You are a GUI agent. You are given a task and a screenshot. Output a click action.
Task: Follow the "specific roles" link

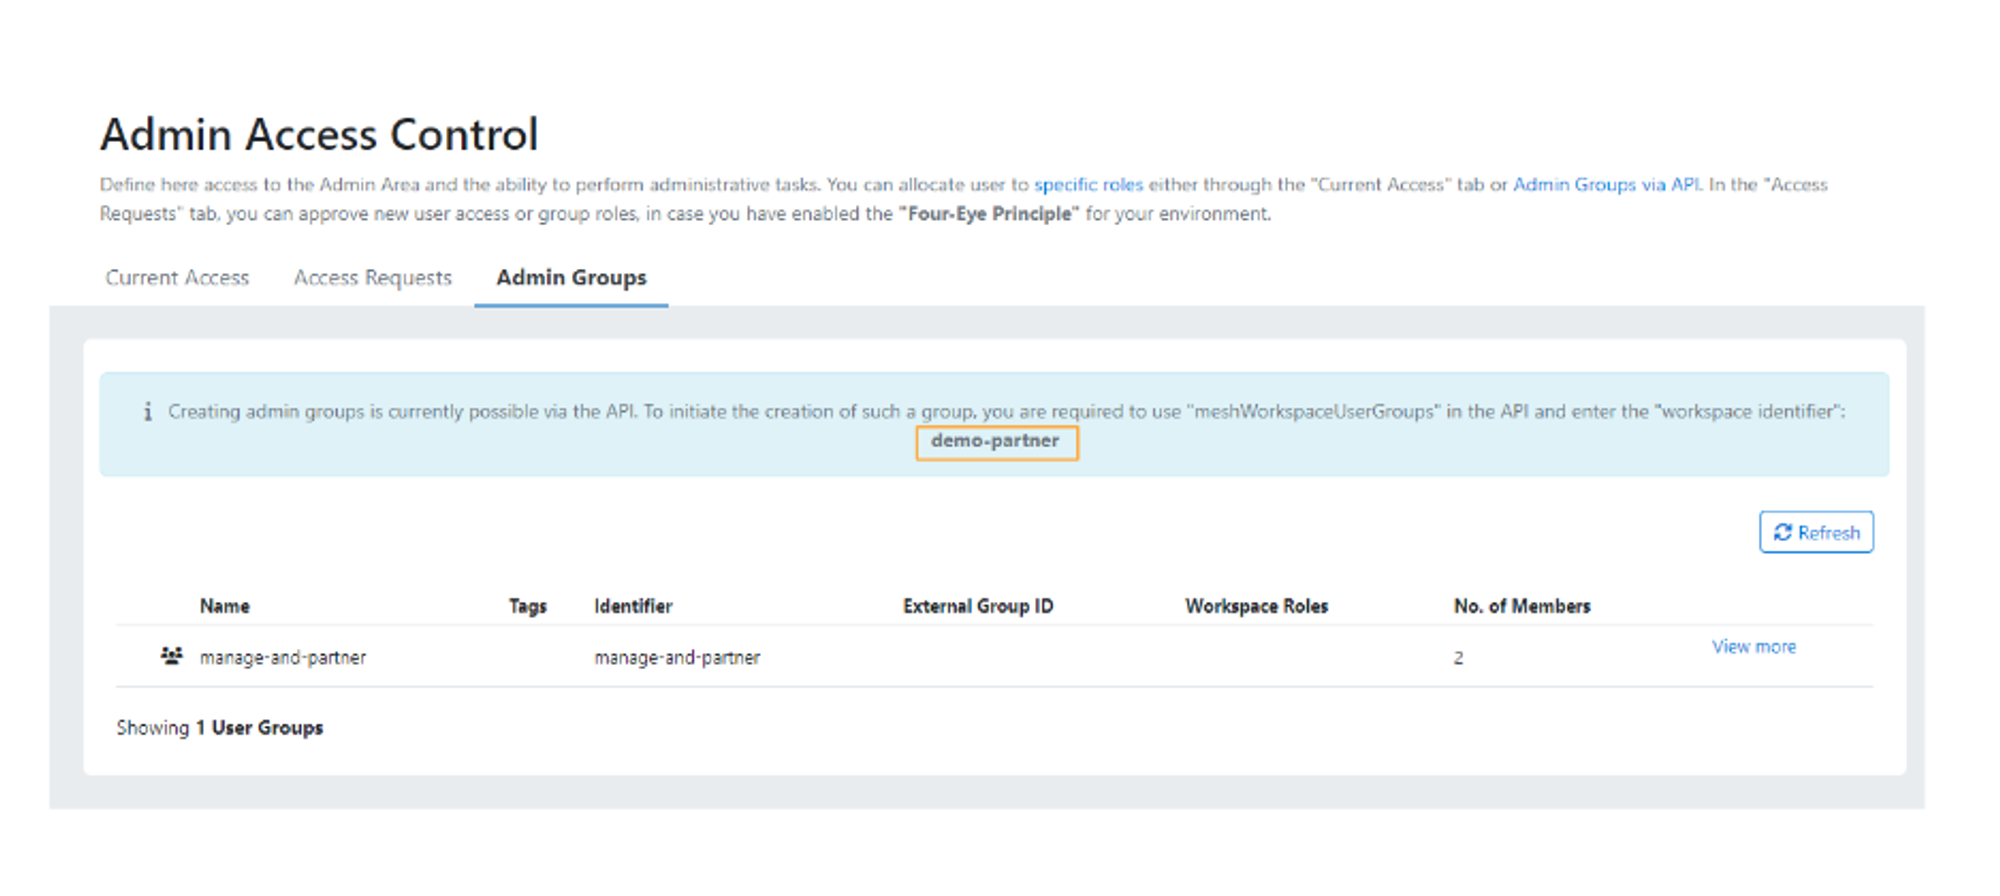point(1088,185)
